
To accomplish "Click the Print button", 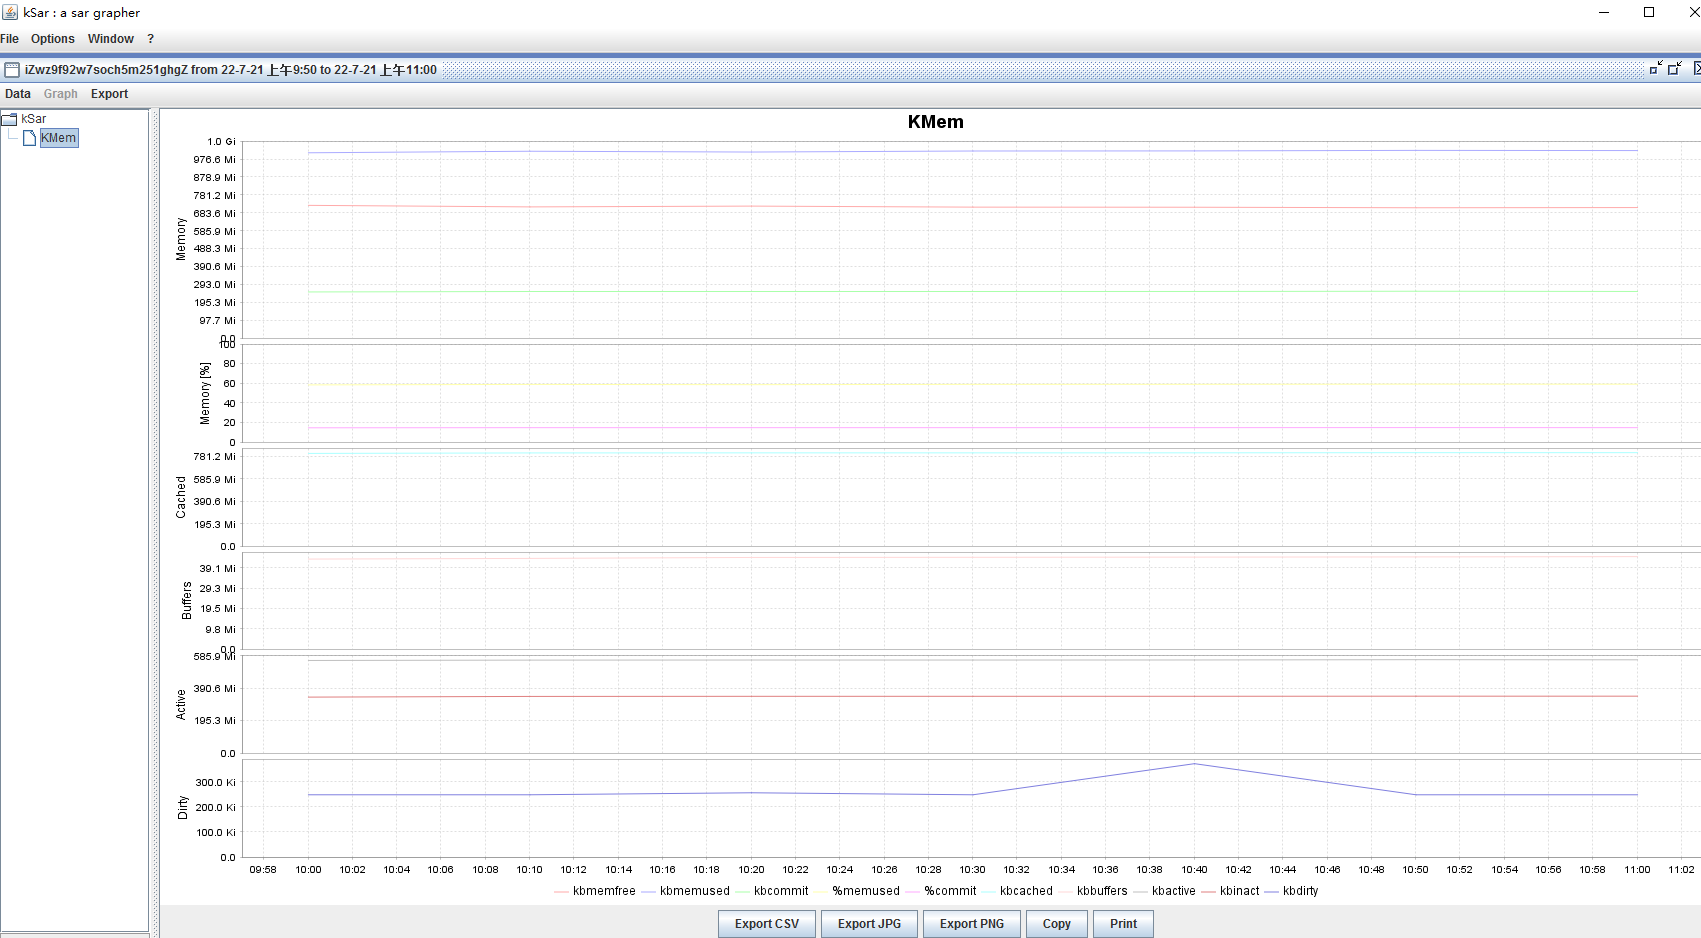I will (x=1124, y=924).
